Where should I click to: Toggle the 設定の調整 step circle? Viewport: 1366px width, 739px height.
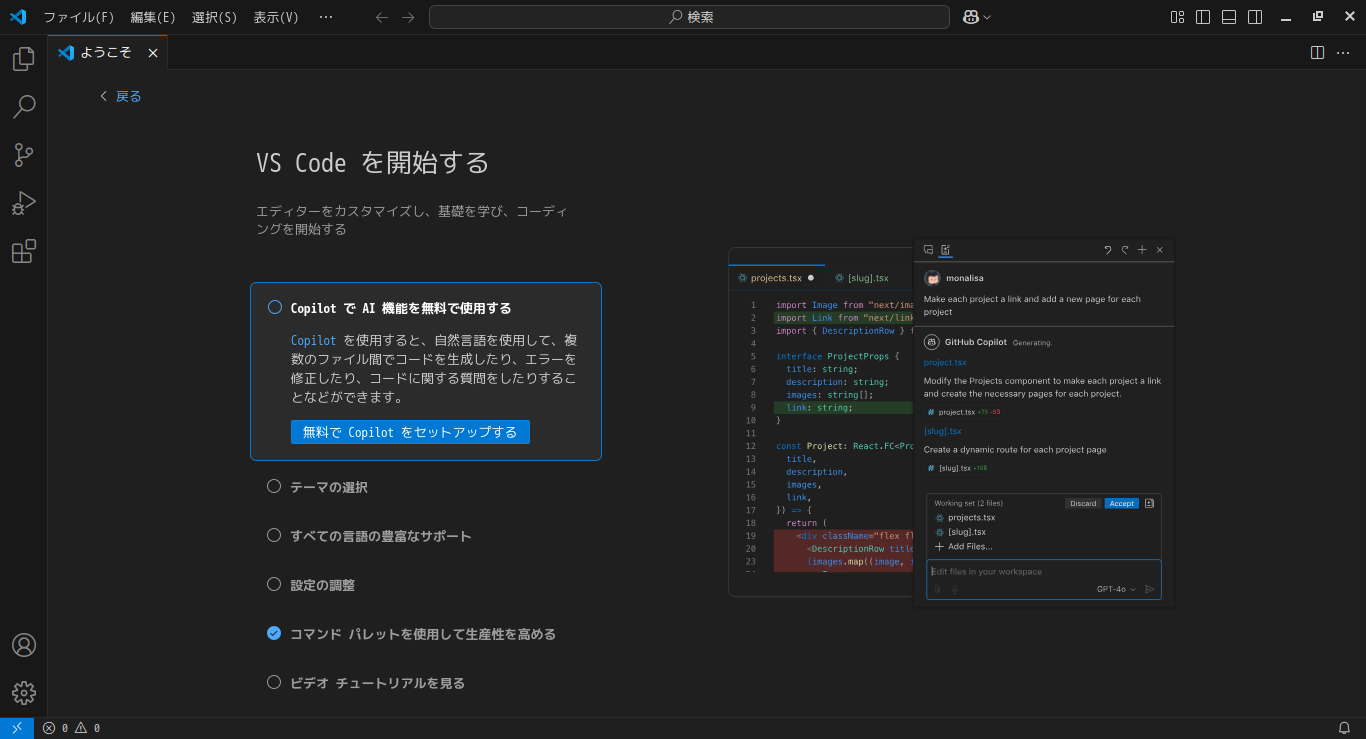pyautogui.click(x=274, y=584)
